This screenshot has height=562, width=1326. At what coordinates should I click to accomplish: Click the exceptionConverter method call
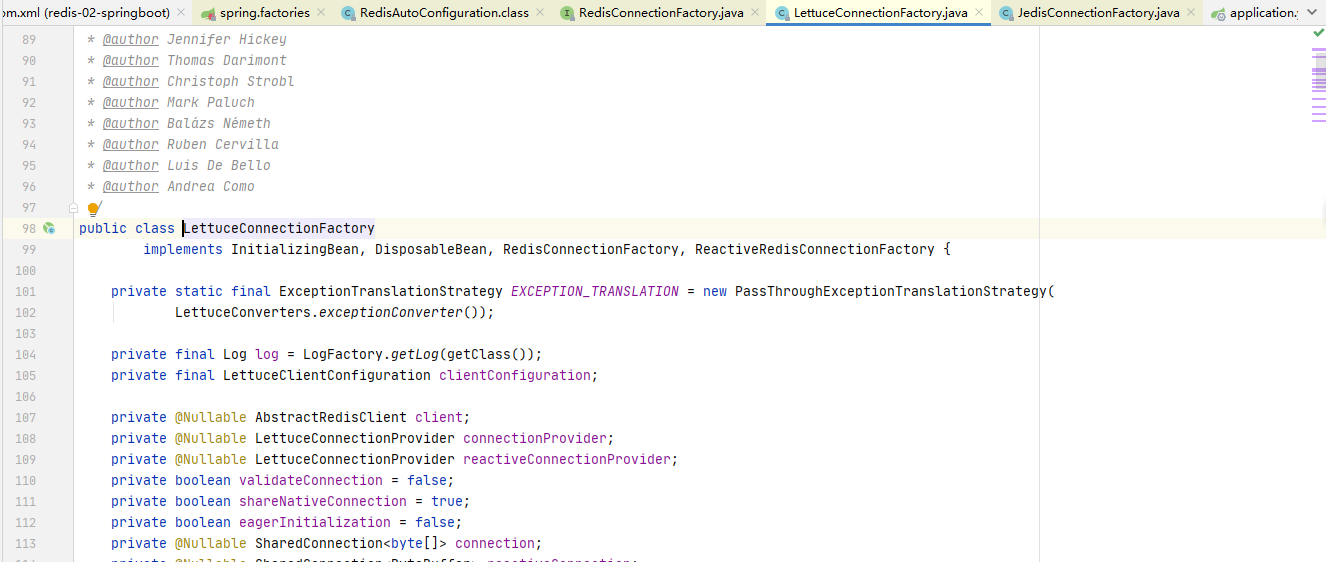(391, 312)
